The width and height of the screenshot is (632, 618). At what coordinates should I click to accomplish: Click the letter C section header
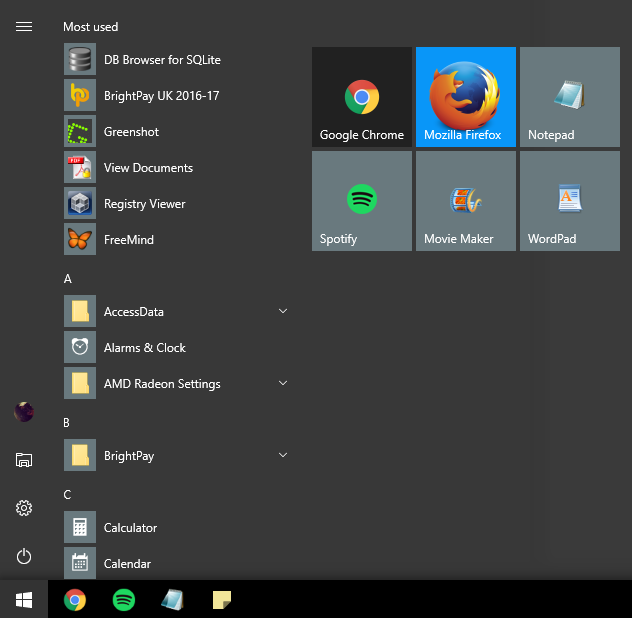click(x=67, y=495)
